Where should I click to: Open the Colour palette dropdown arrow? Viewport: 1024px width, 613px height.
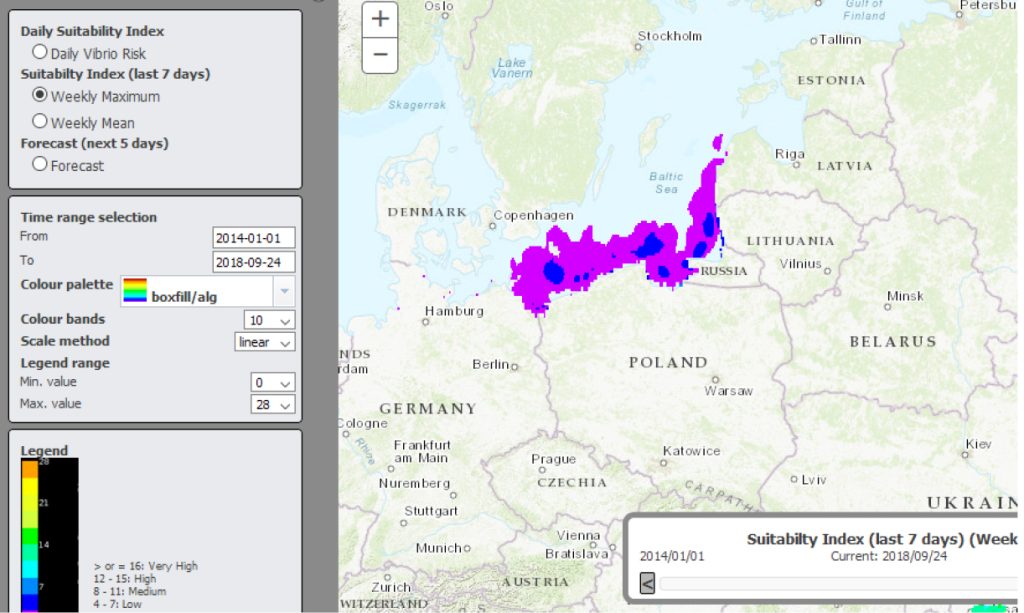(x=285, y=291)
